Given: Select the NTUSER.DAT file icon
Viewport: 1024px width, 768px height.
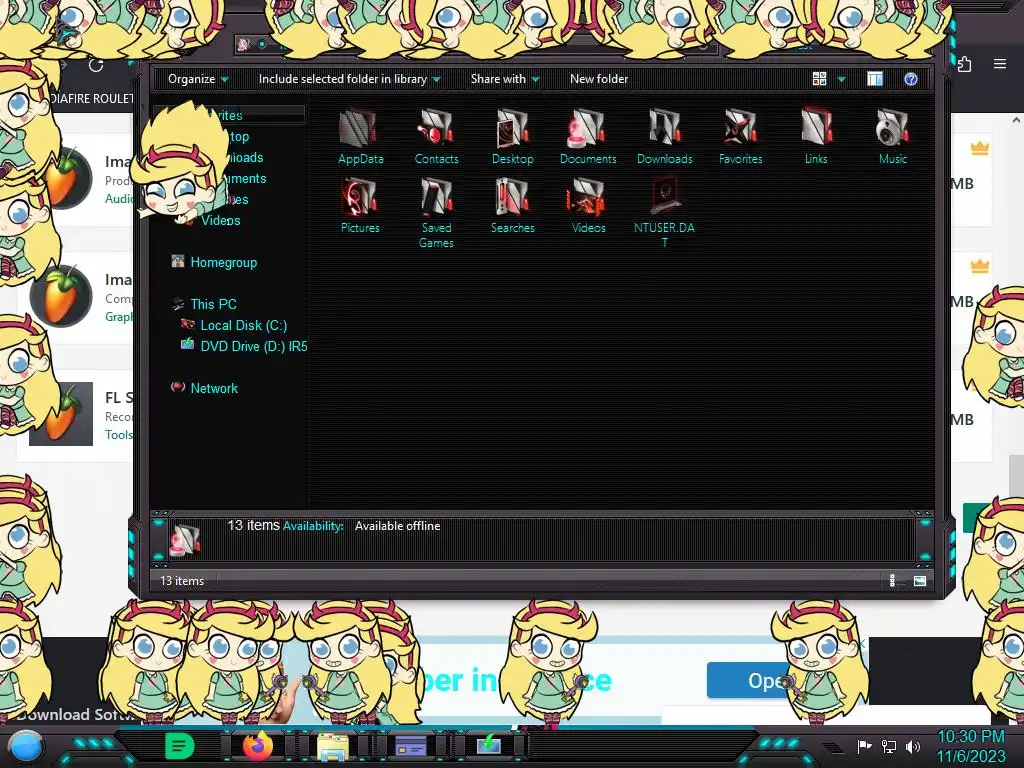Looking at the screenshot, I should point(665,197).
